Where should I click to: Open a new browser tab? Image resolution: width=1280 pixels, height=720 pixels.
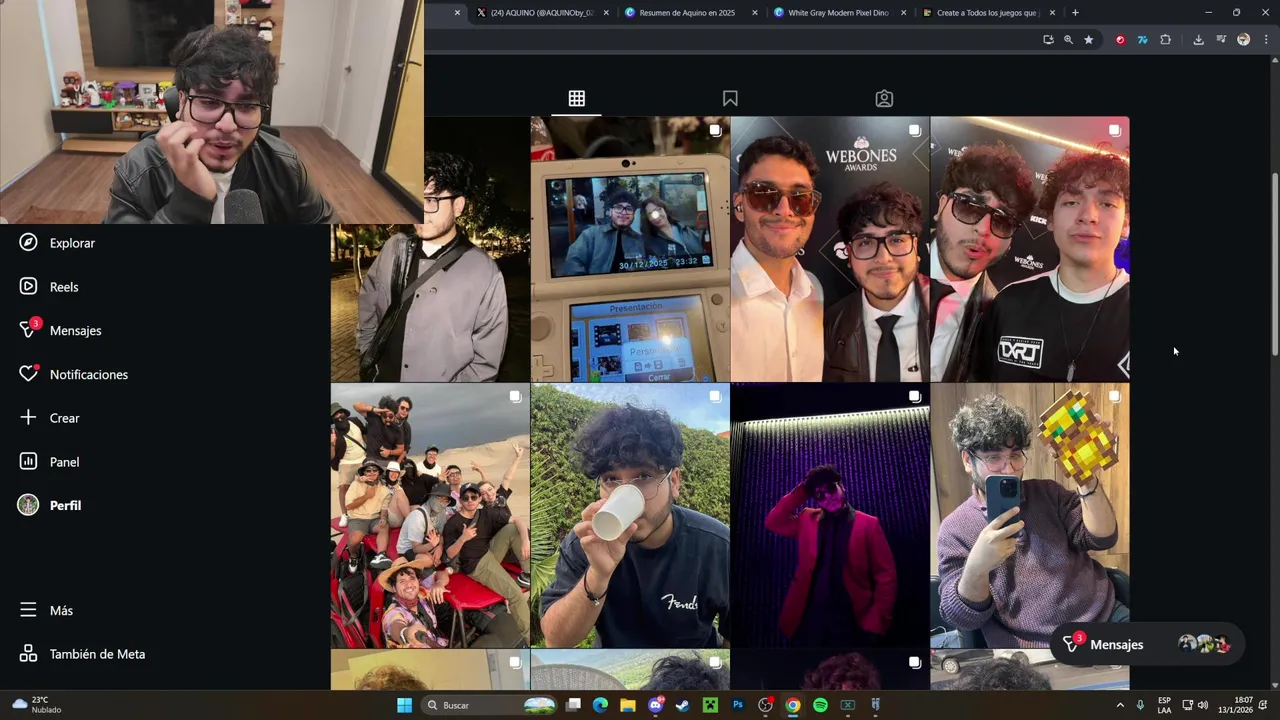[x=1075, y=13]
